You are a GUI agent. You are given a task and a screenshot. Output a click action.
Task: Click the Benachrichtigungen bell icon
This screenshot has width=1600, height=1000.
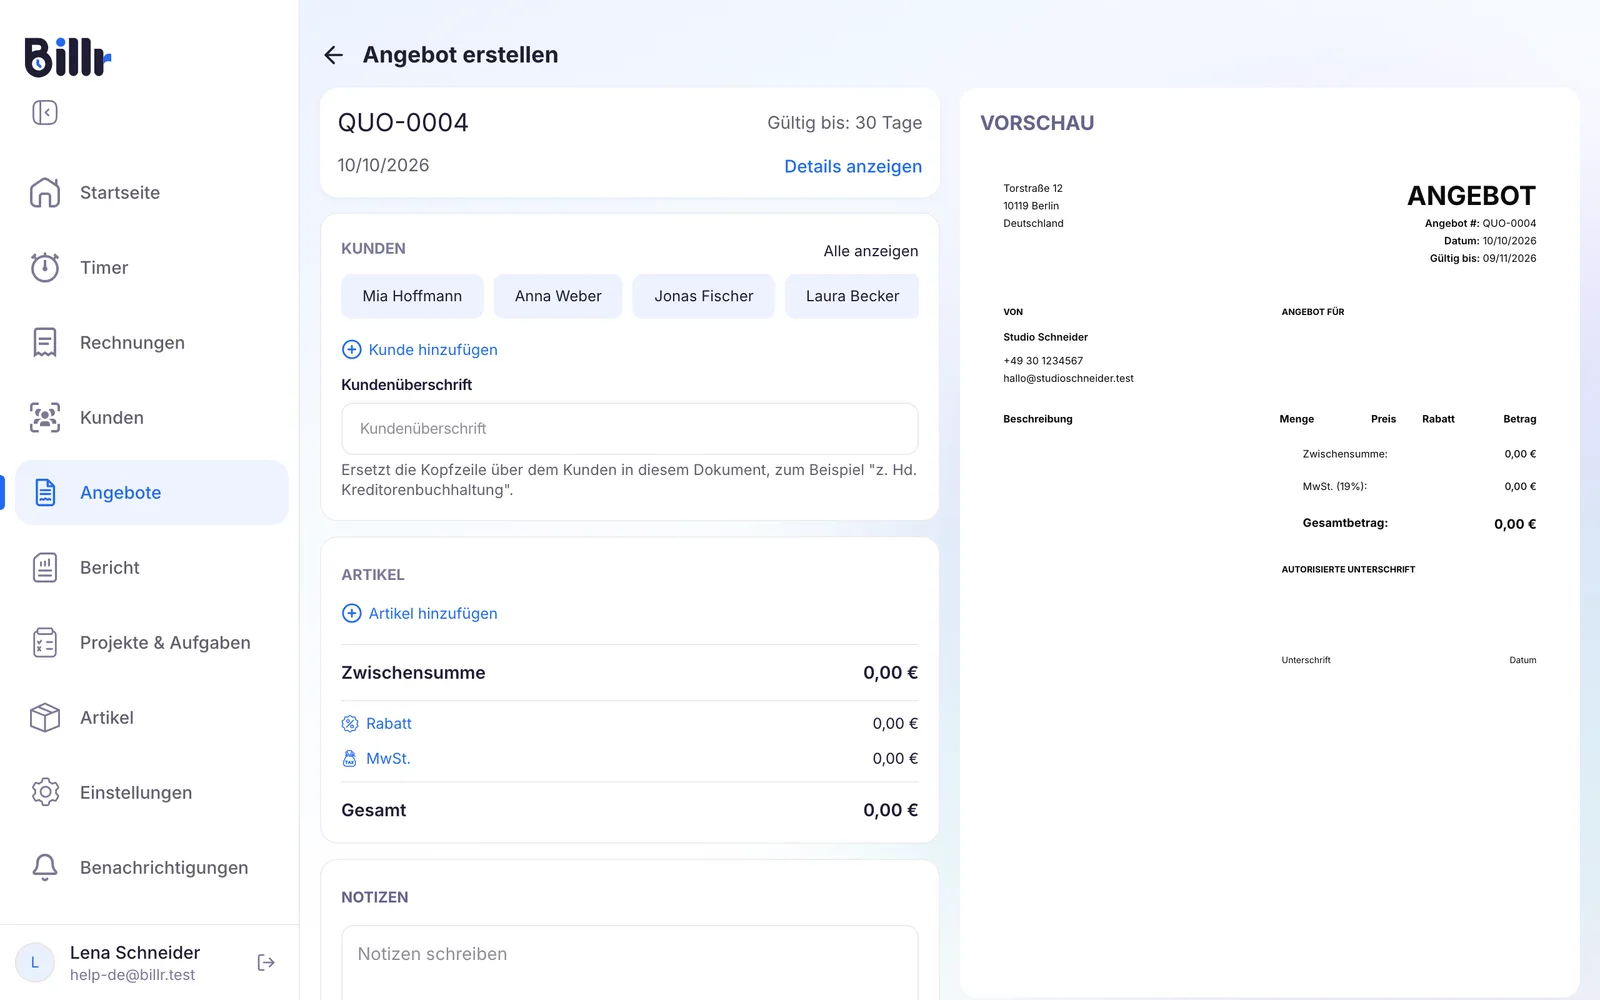click(45, 867)
